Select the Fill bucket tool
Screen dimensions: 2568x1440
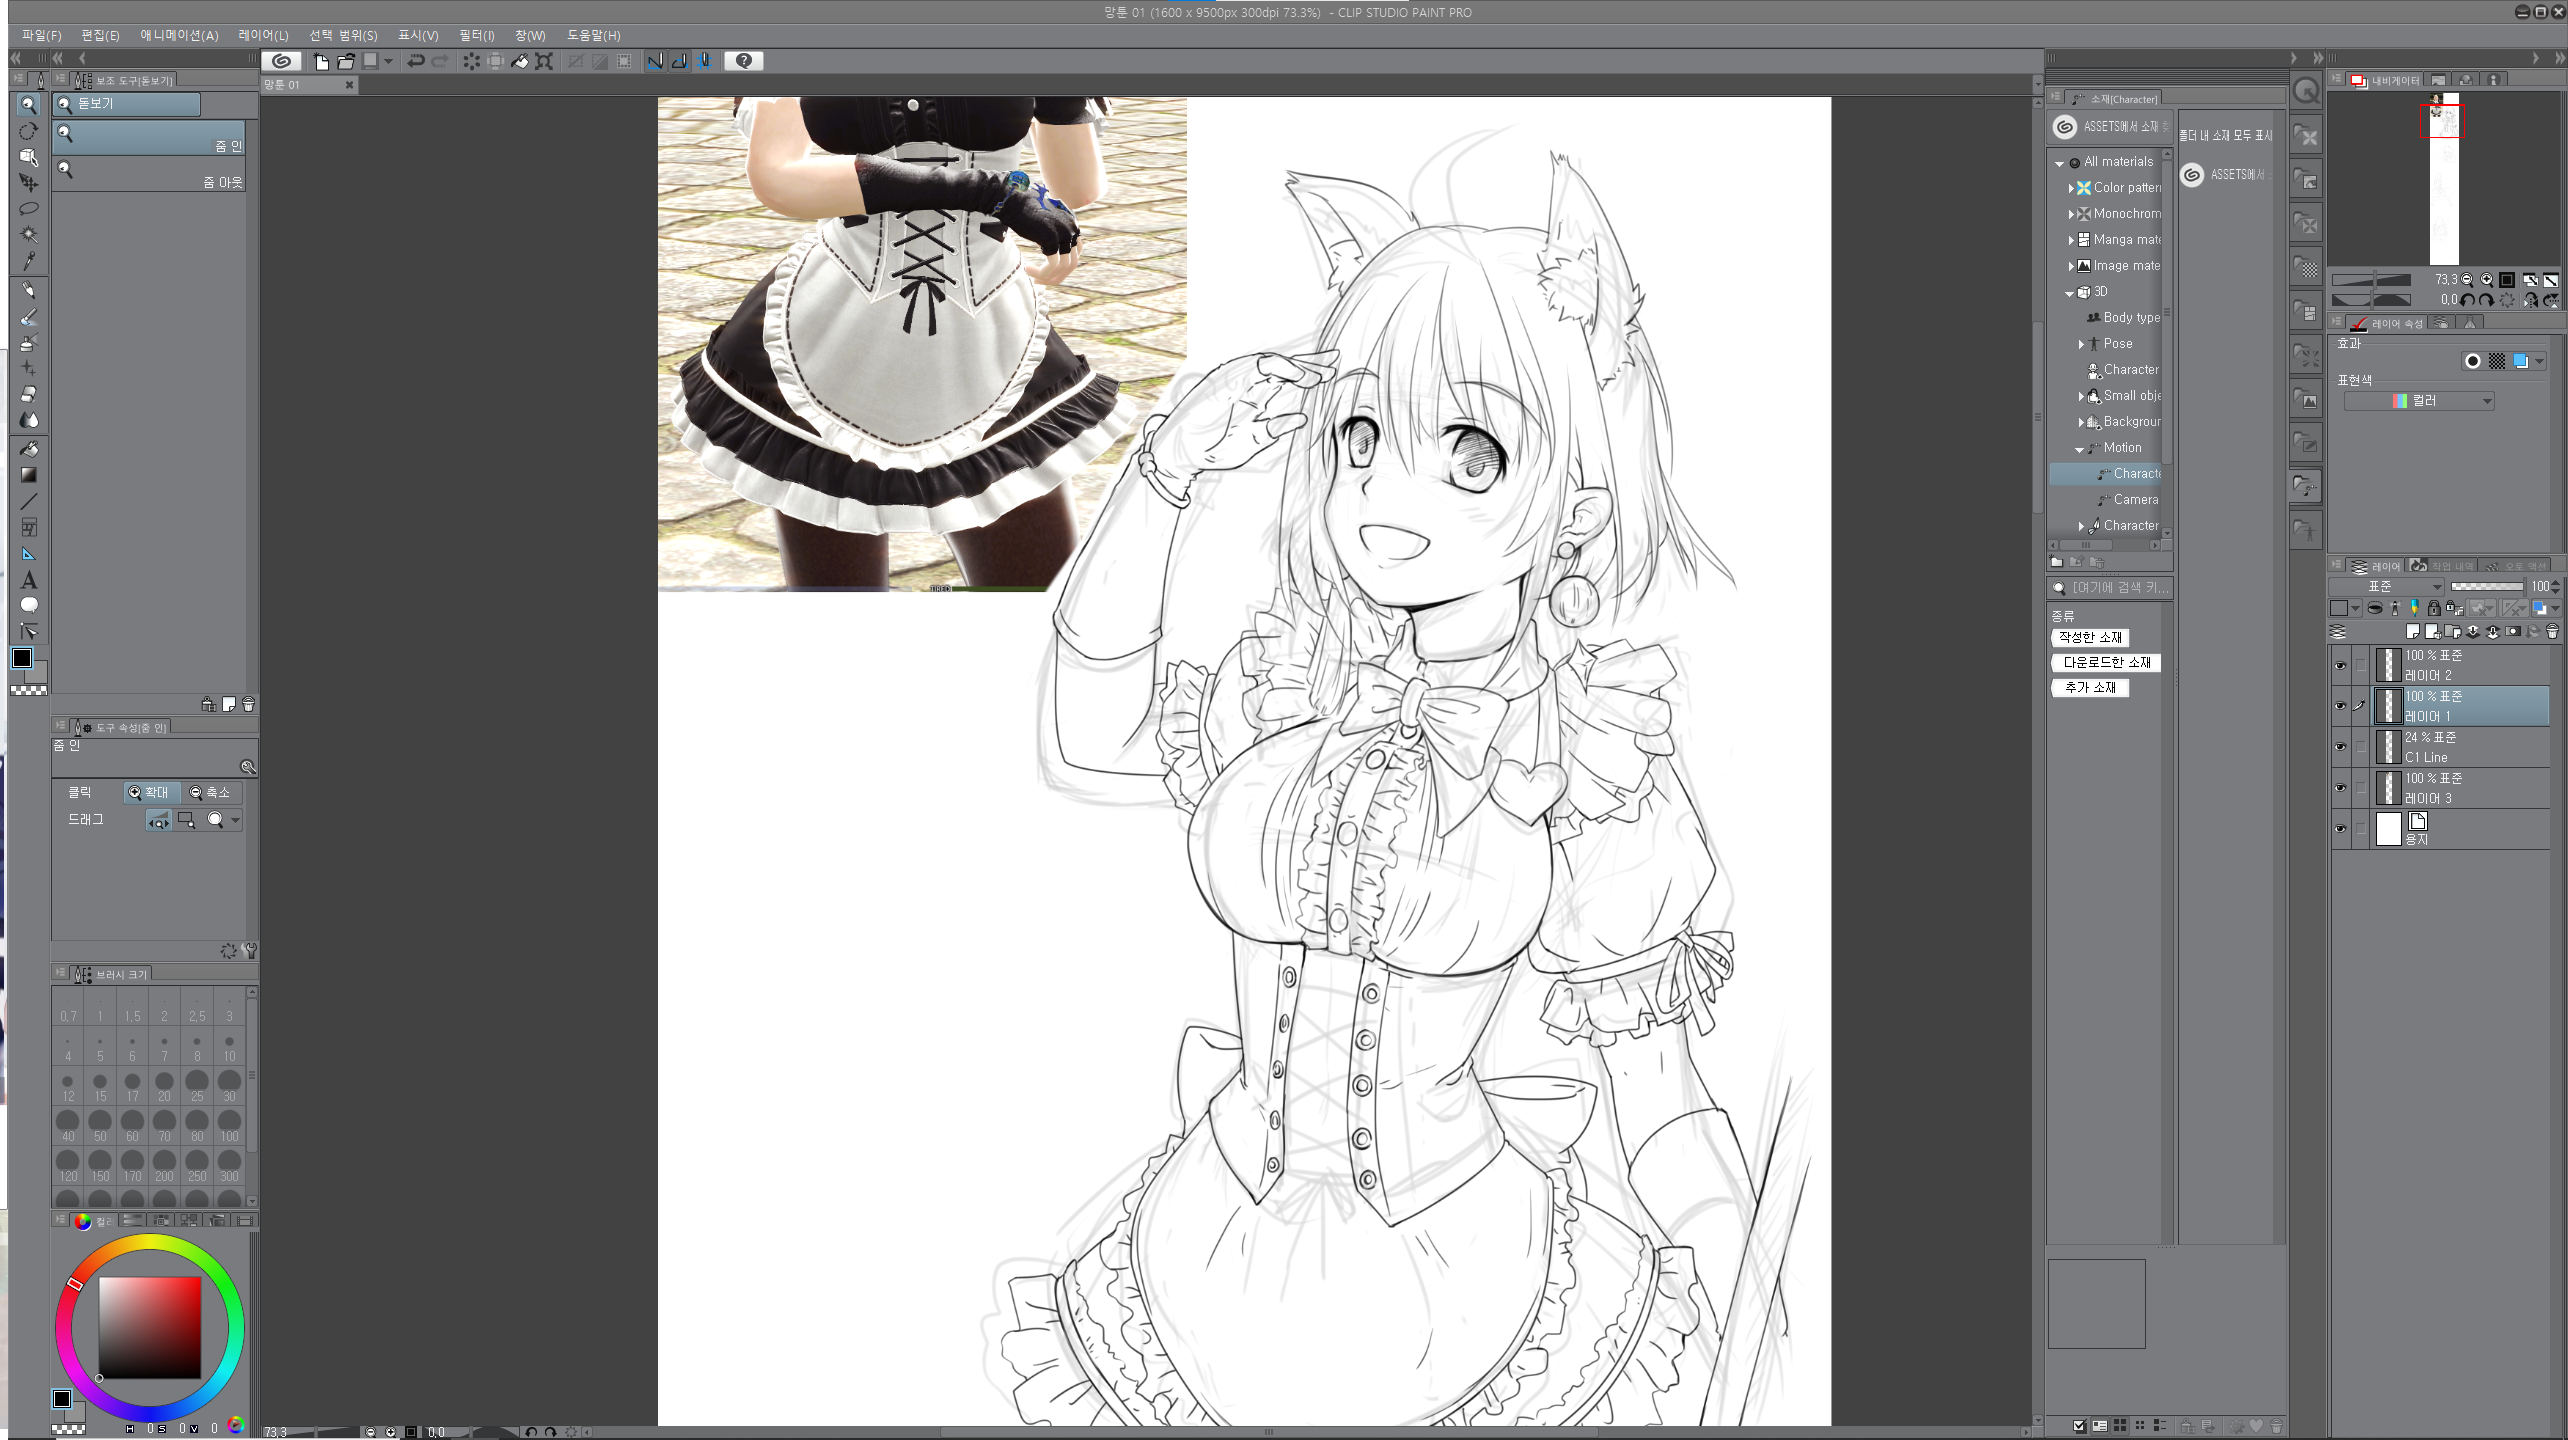(x=28, y=449)
